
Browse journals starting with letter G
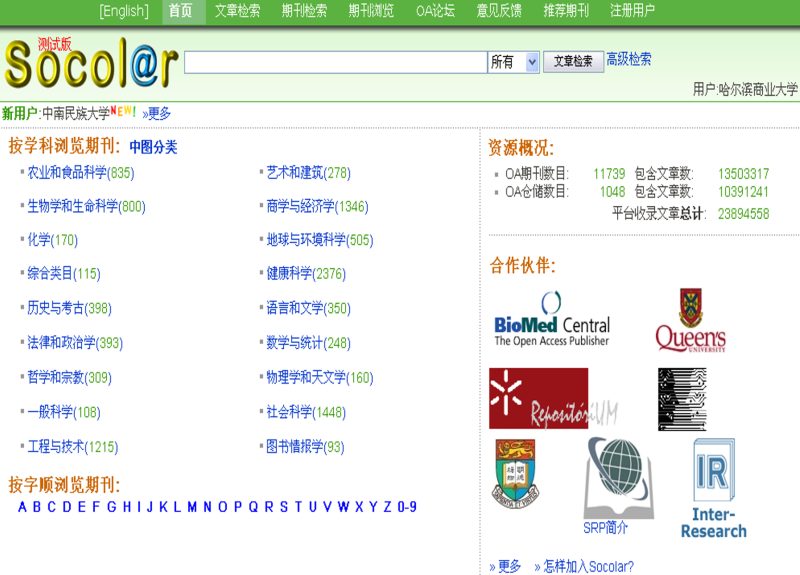click(112, 507)
